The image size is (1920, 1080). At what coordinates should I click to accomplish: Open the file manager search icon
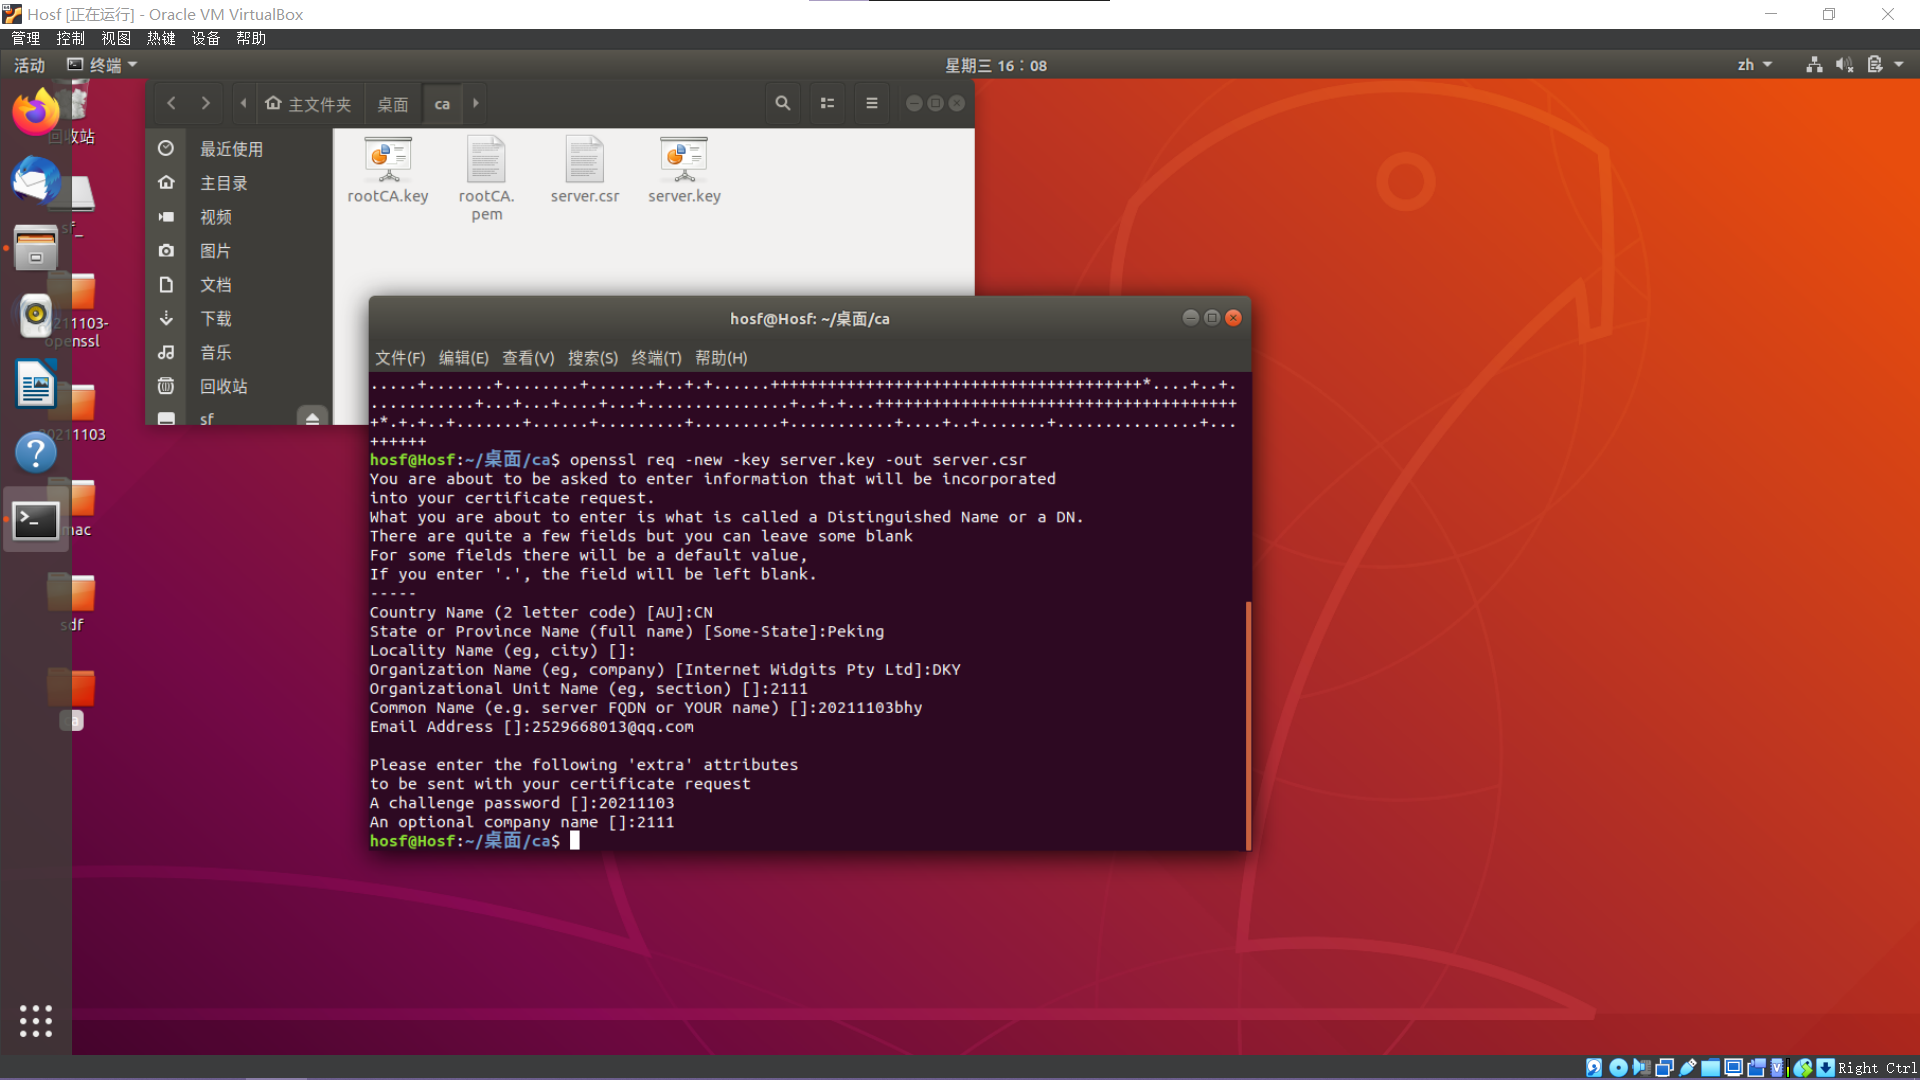coord(782,103)
